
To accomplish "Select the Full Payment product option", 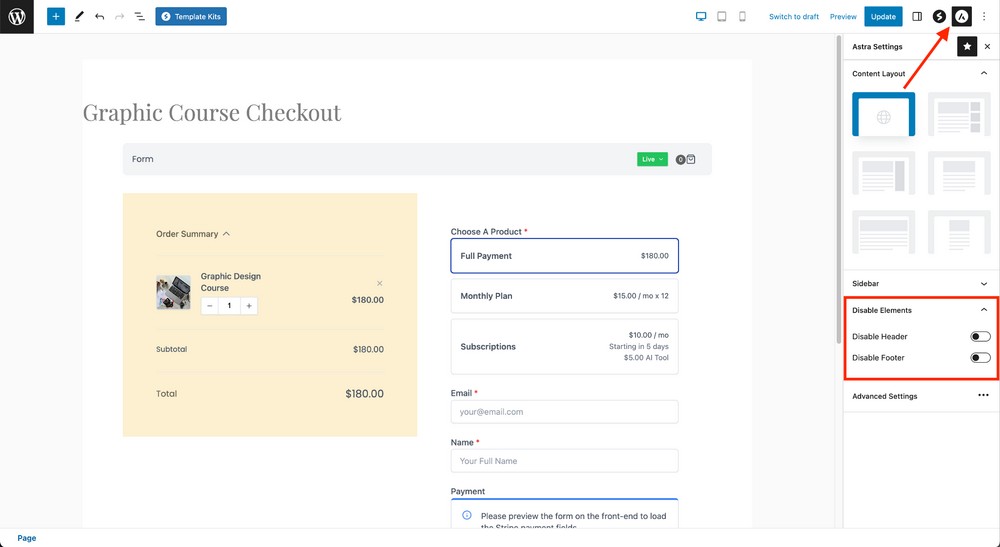I will (x=564, y=256).
